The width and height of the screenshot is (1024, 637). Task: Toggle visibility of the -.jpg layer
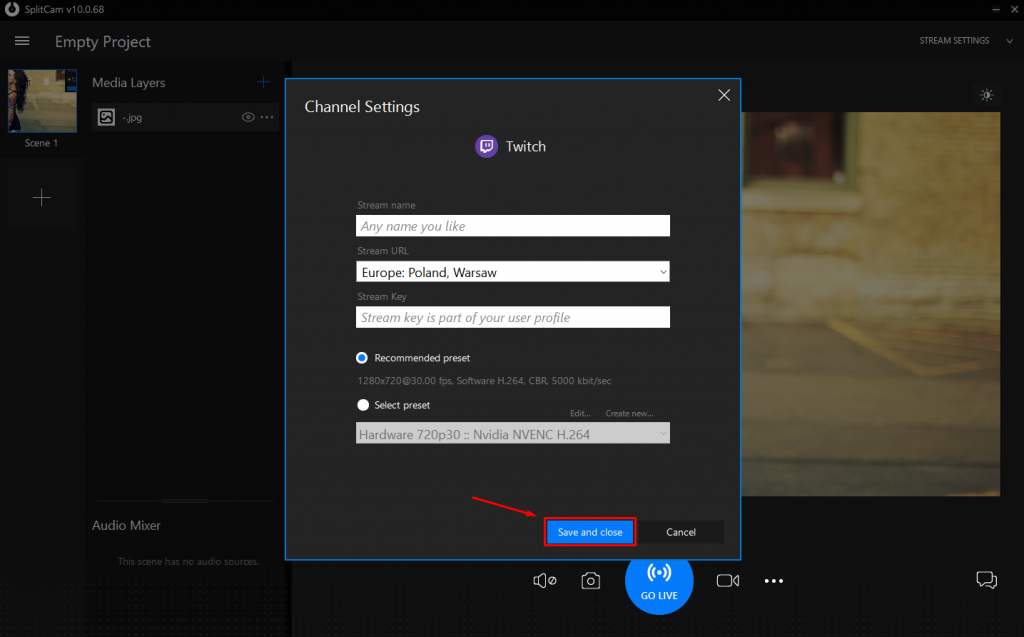pos(248,118)
